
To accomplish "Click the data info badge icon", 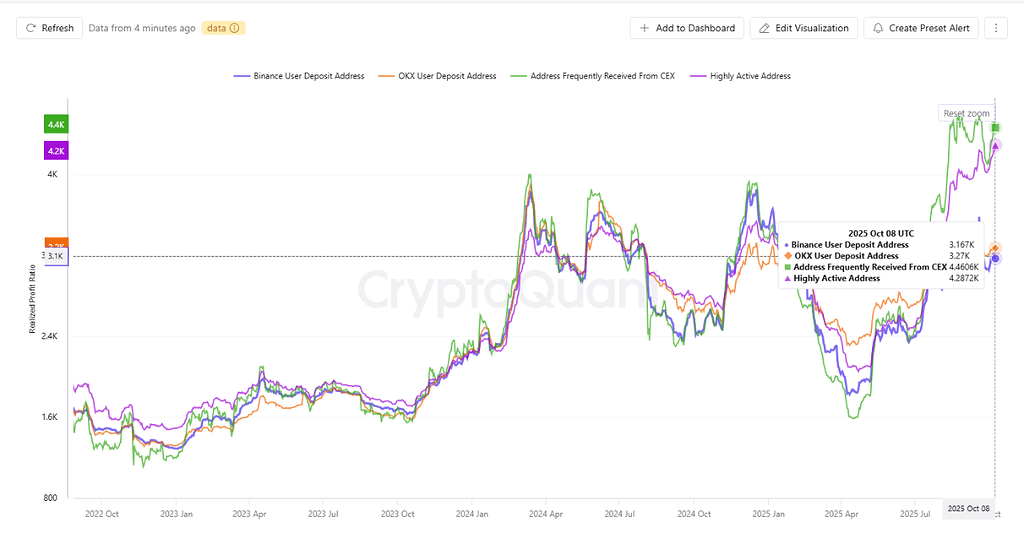I will coord(235,28).
